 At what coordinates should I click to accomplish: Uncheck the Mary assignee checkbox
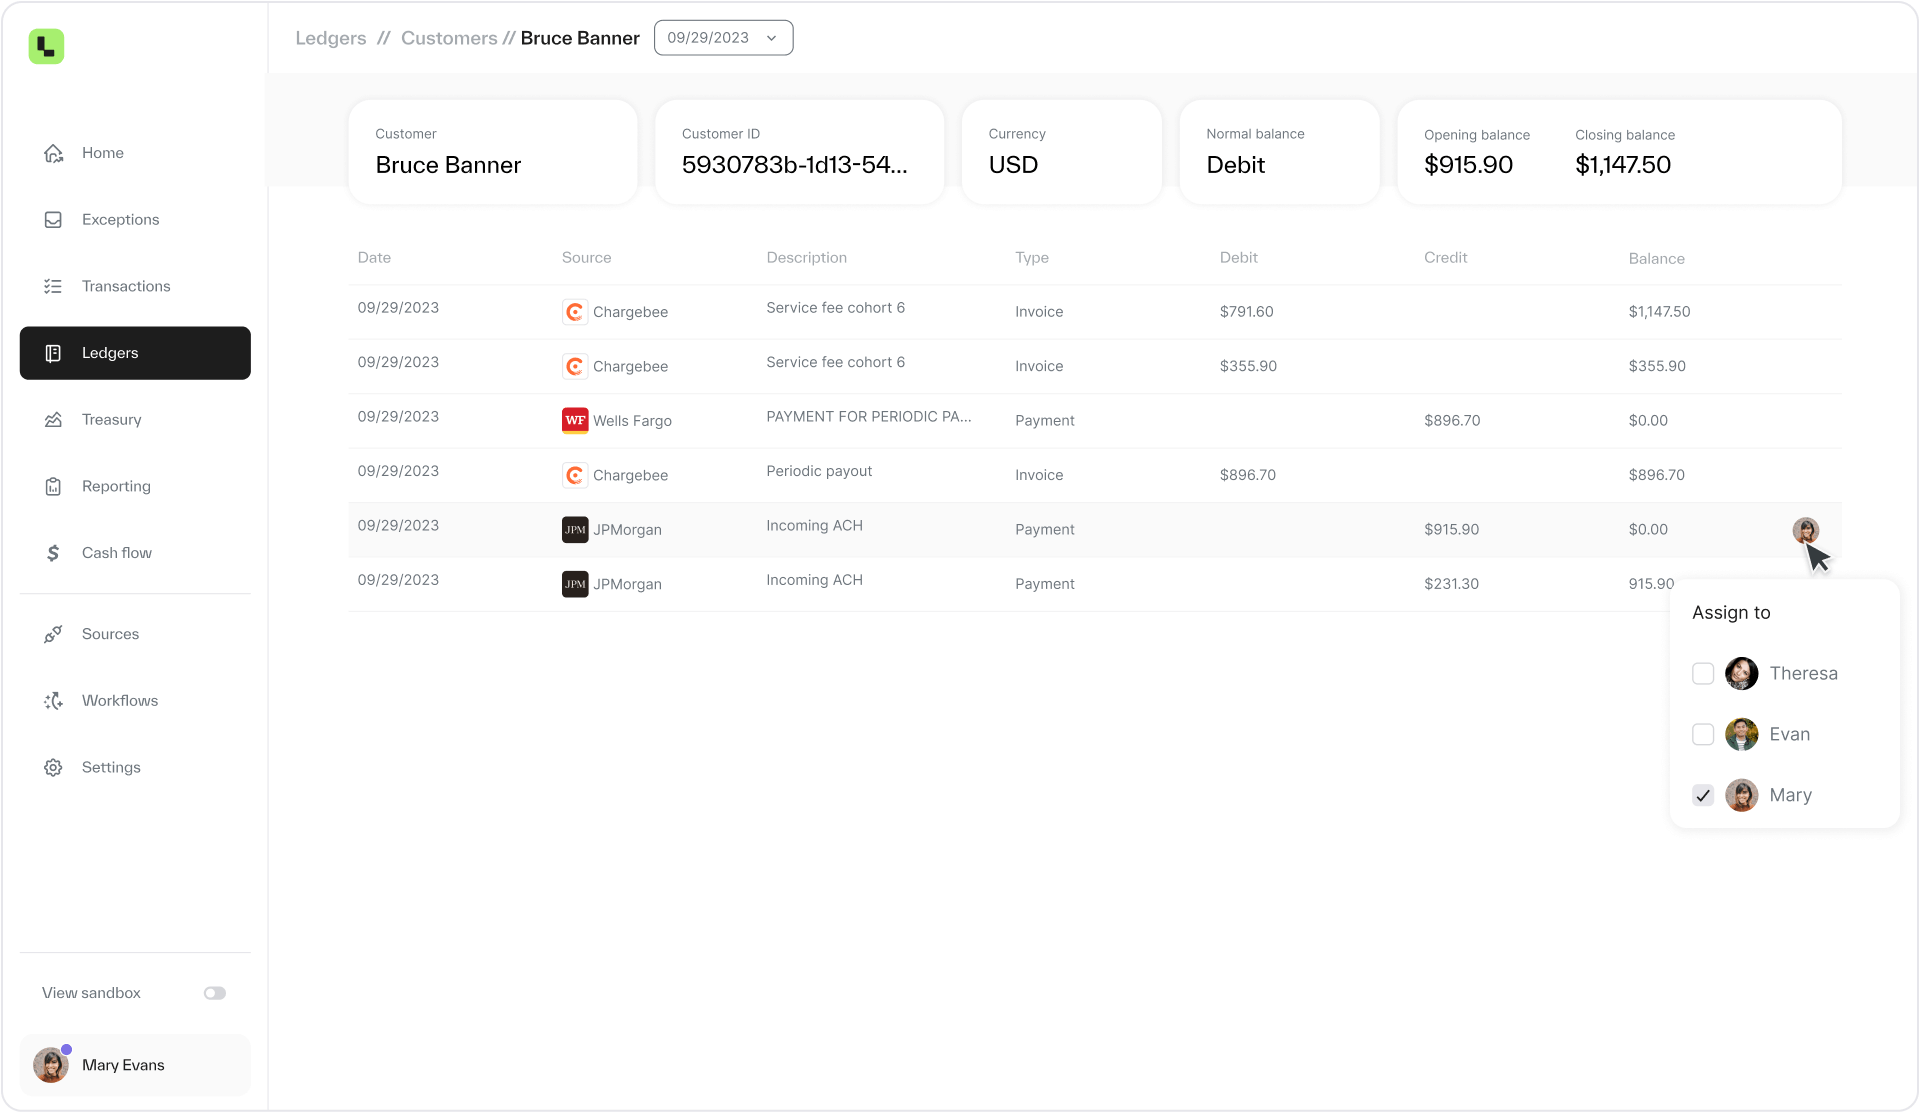pyautogui.click(x=1702, y=796)
